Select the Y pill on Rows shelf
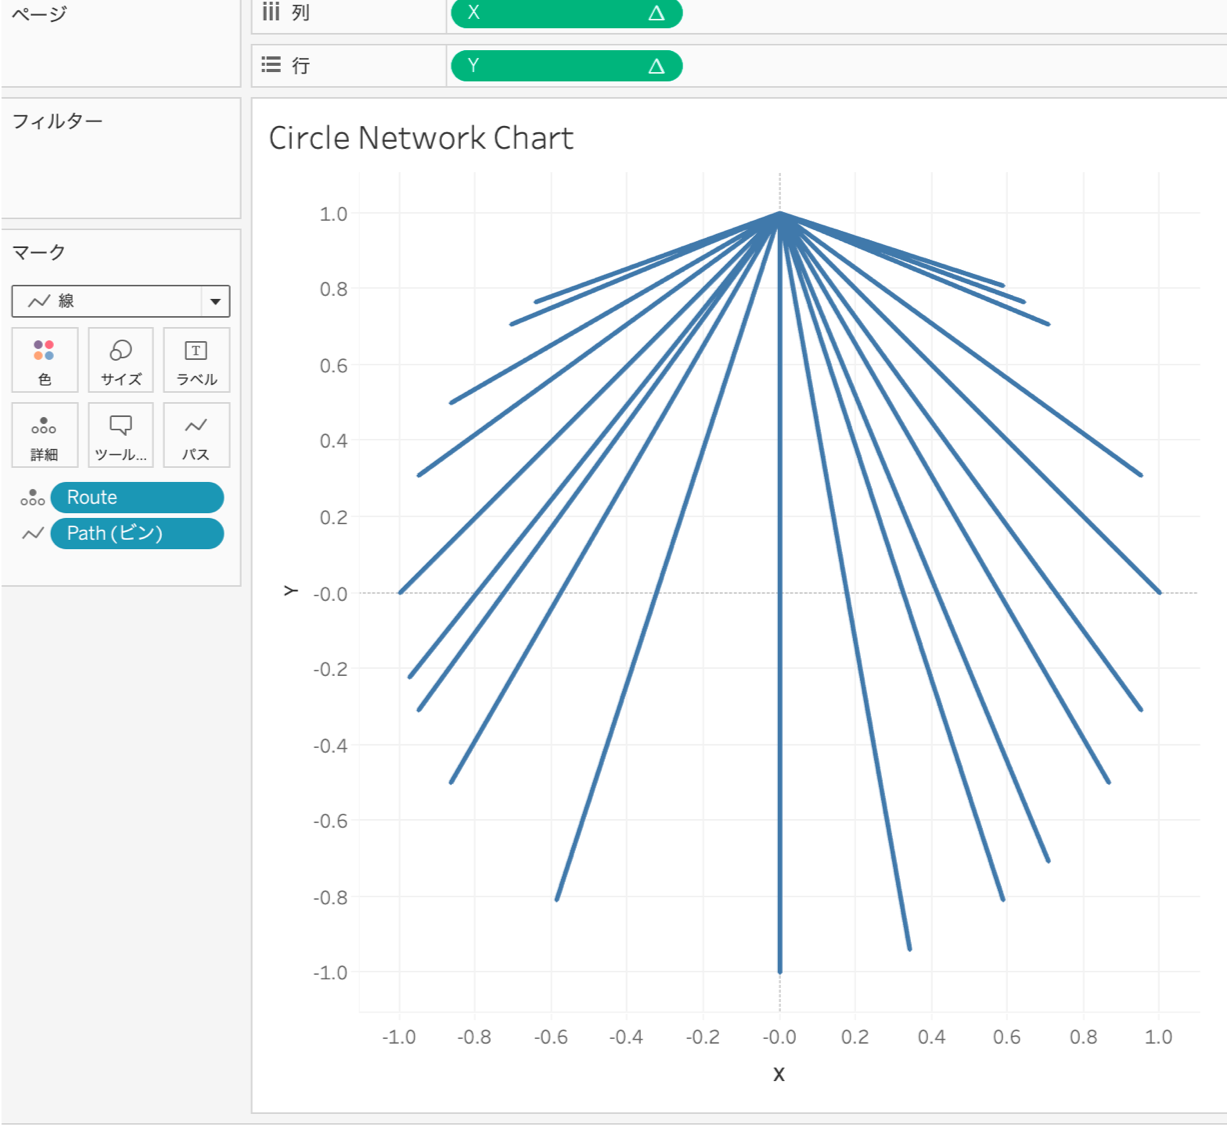Viewport: 1227px width, 1125px height. coord(566,66)
